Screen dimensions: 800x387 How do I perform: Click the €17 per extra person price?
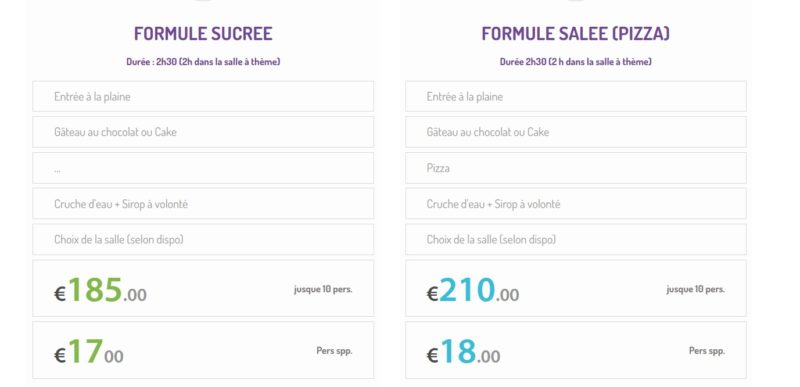[x=89, y=352]
